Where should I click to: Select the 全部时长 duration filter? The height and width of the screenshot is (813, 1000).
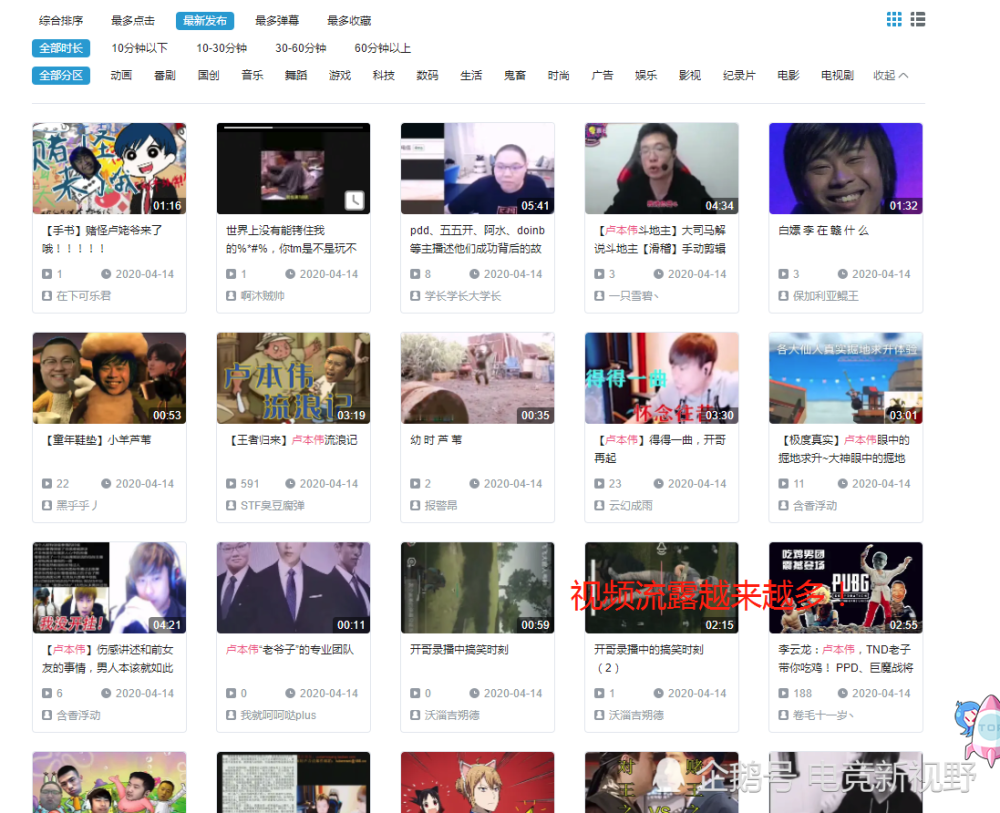tap(61, 48)
